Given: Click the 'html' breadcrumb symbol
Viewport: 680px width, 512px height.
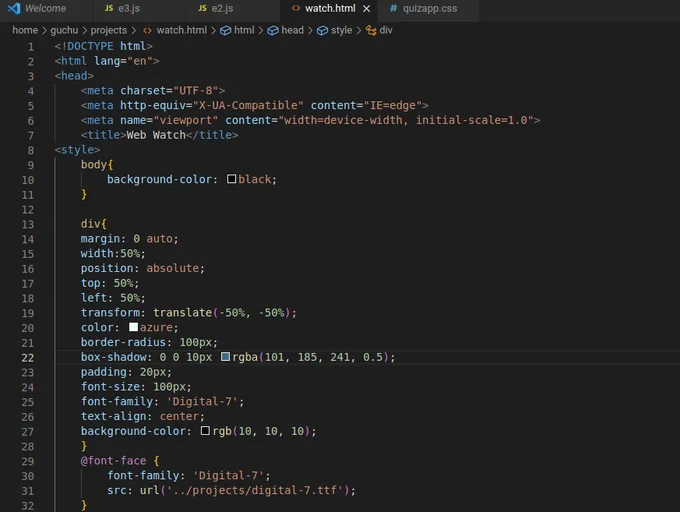Looking at the screenshot, I should 244,30.
